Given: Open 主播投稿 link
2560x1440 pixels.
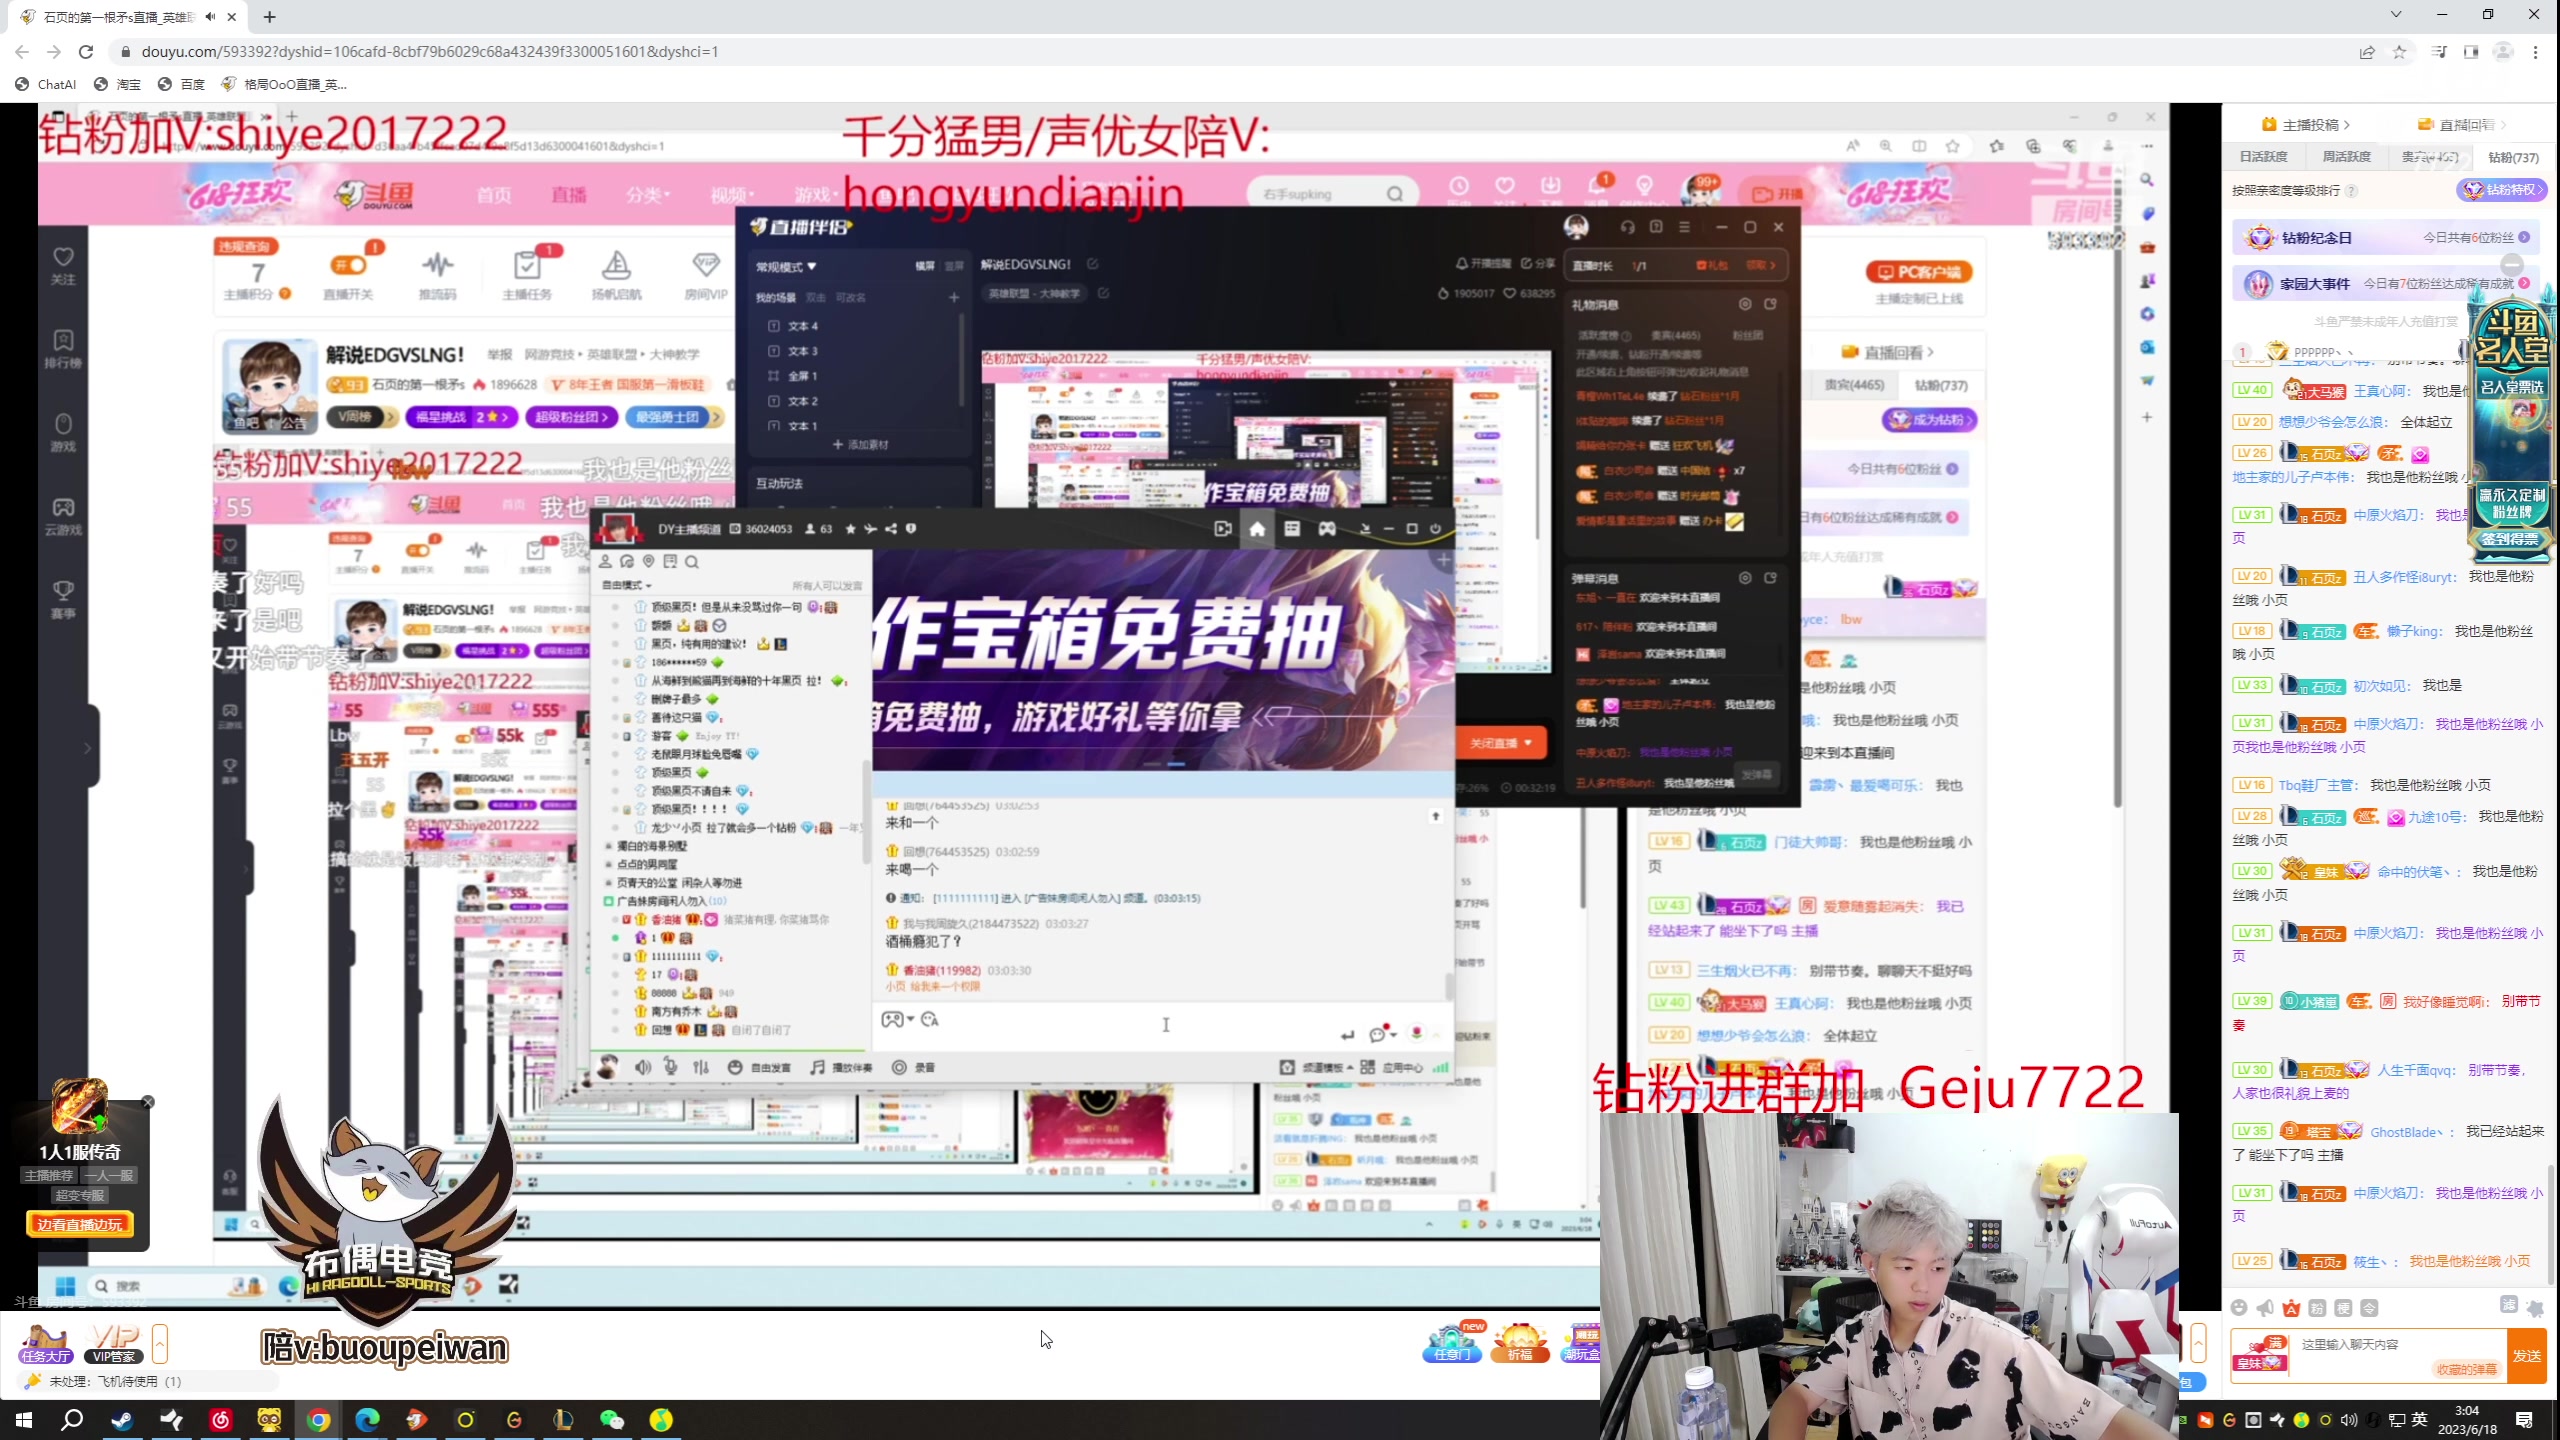Looking at the screenshot, I should [x=2306, y=125].
